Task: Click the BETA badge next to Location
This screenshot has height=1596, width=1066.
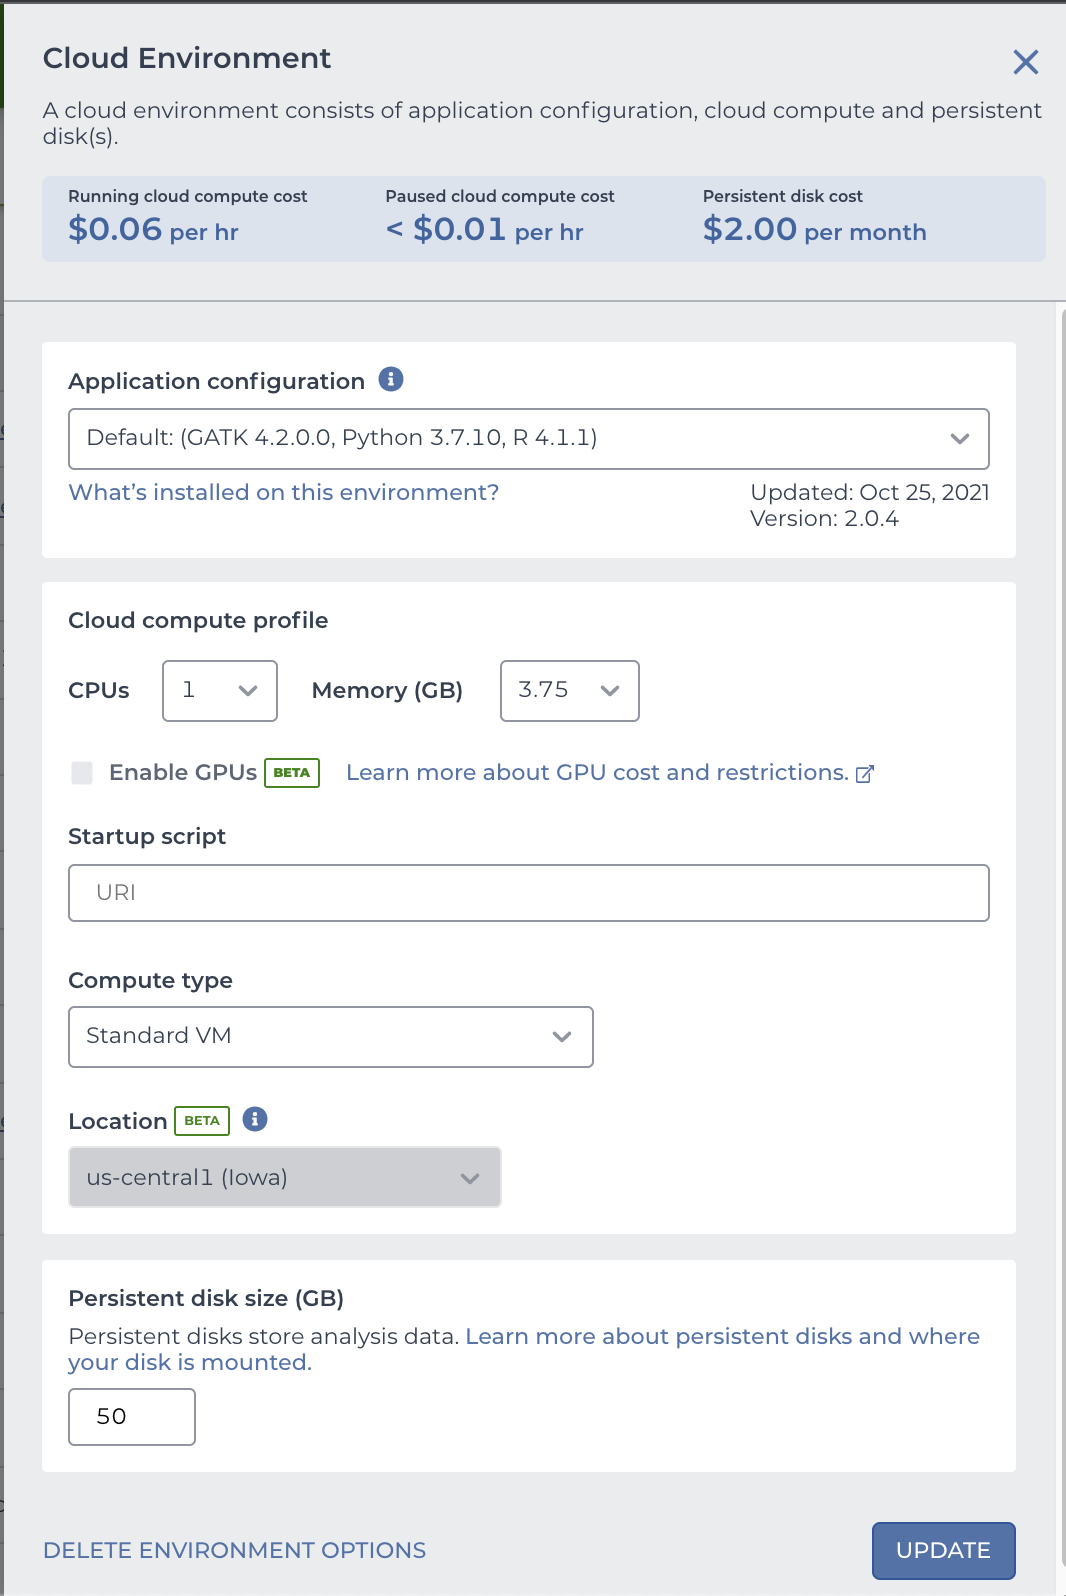Action: point(202,1121)
